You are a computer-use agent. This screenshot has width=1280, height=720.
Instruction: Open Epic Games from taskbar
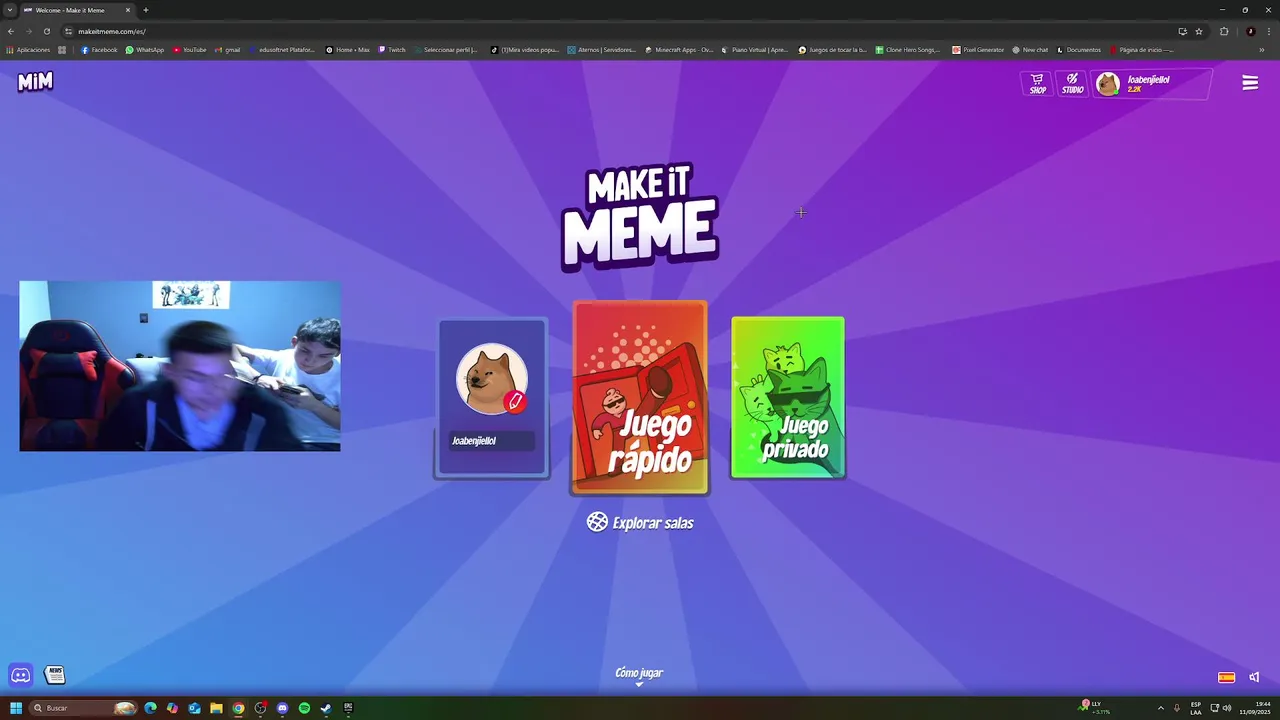(x=348, y=708)
